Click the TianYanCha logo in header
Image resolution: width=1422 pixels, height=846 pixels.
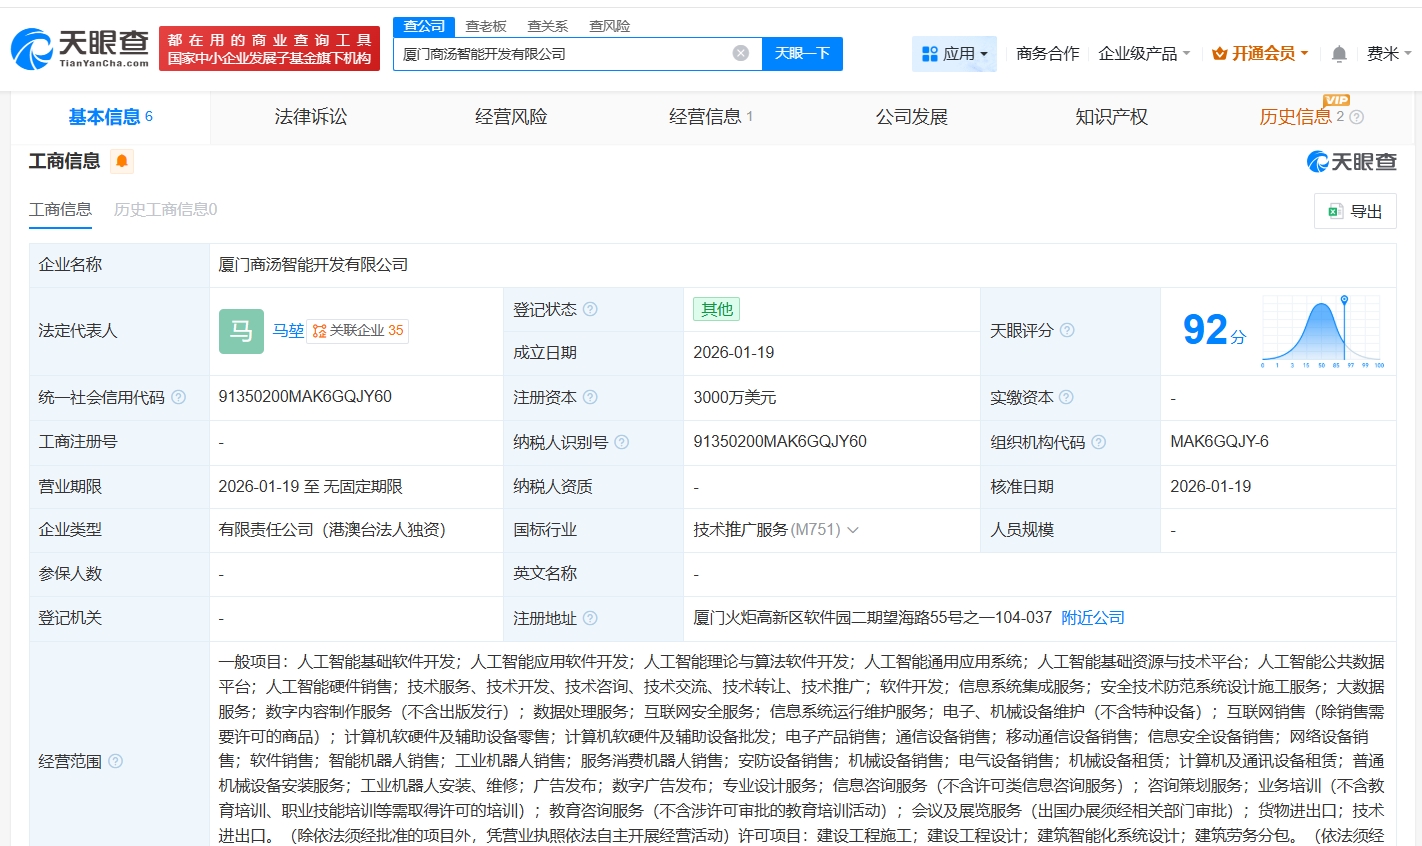tap(80, 47)
